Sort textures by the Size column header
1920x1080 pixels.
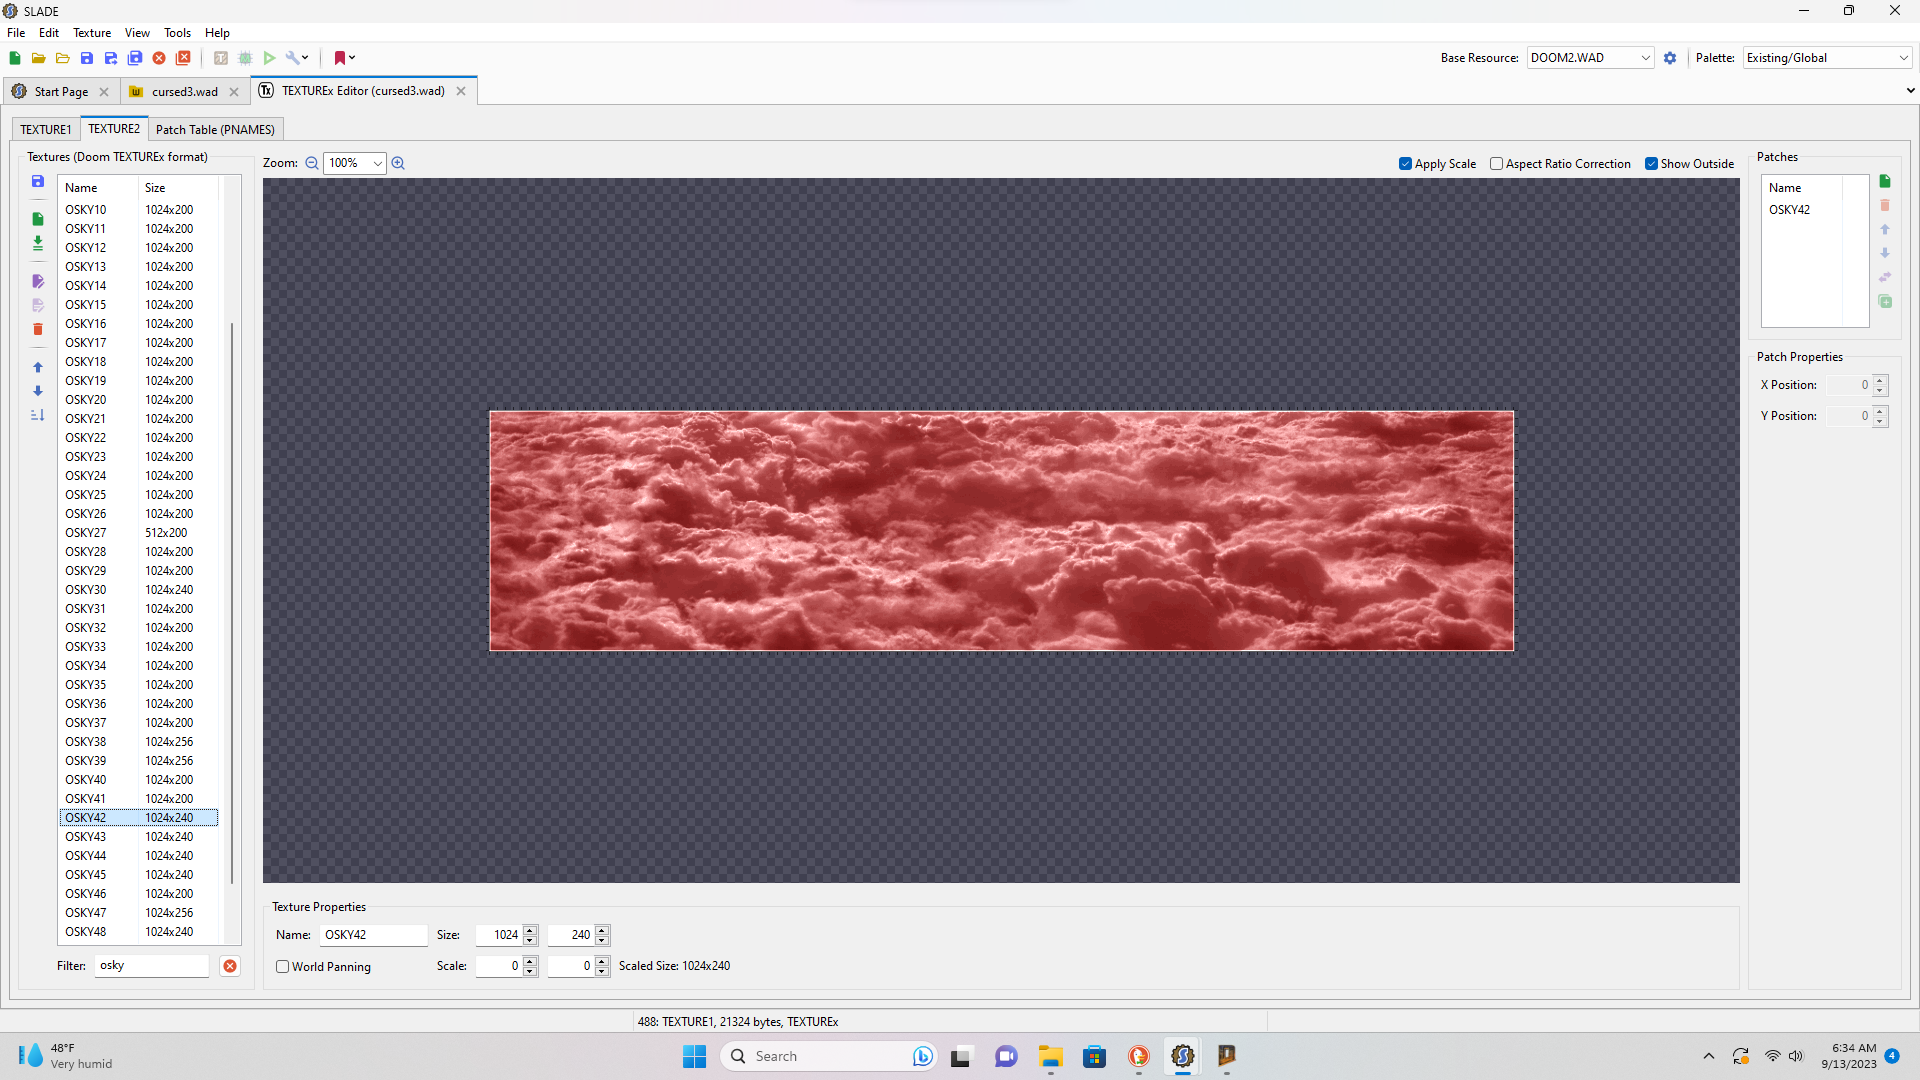coord(179,188)
